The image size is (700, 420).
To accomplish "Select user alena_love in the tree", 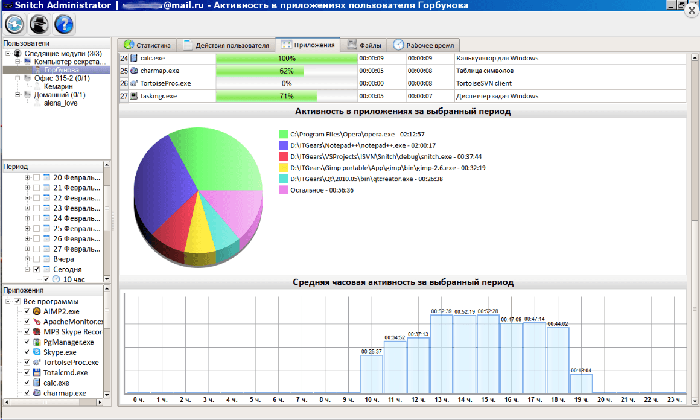I will (61, 103).
